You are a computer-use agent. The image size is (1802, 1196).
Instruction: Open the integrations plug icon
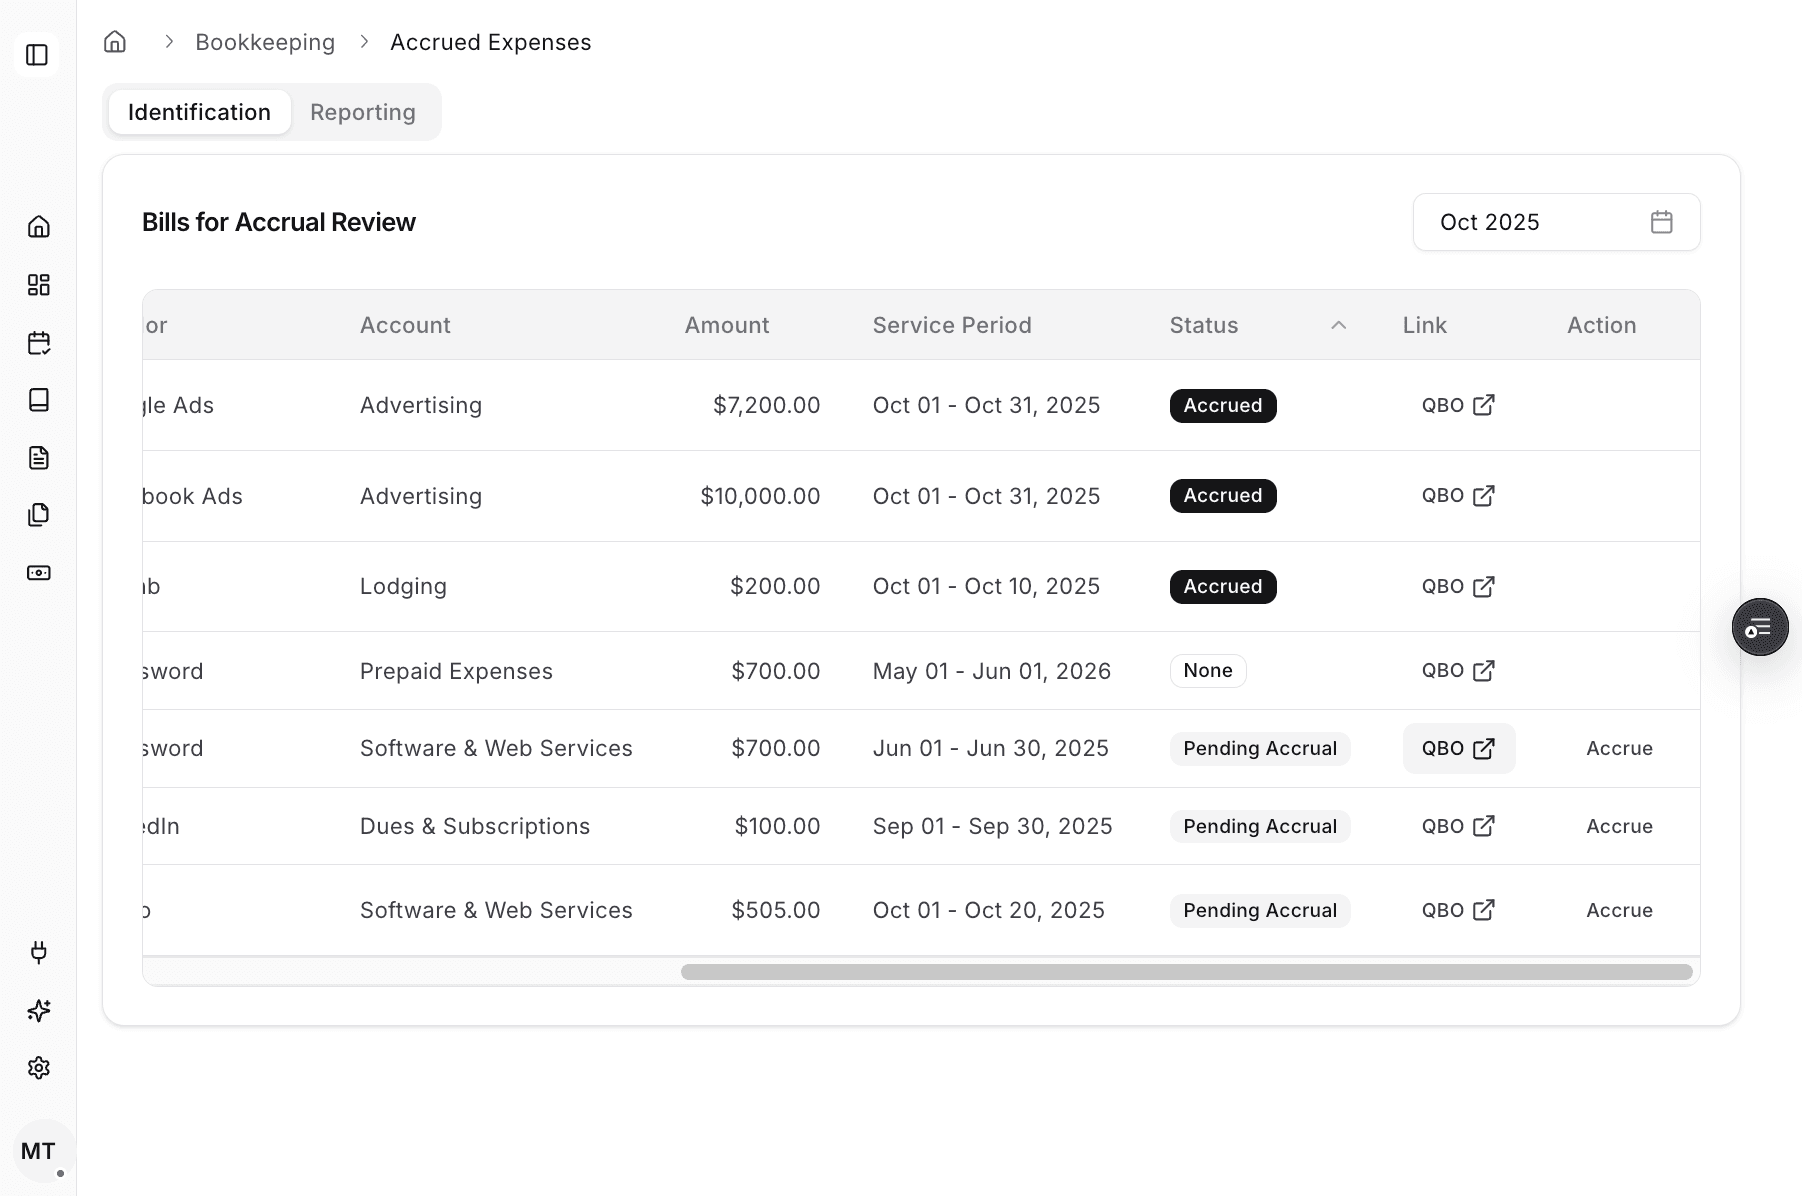(39, 952)
